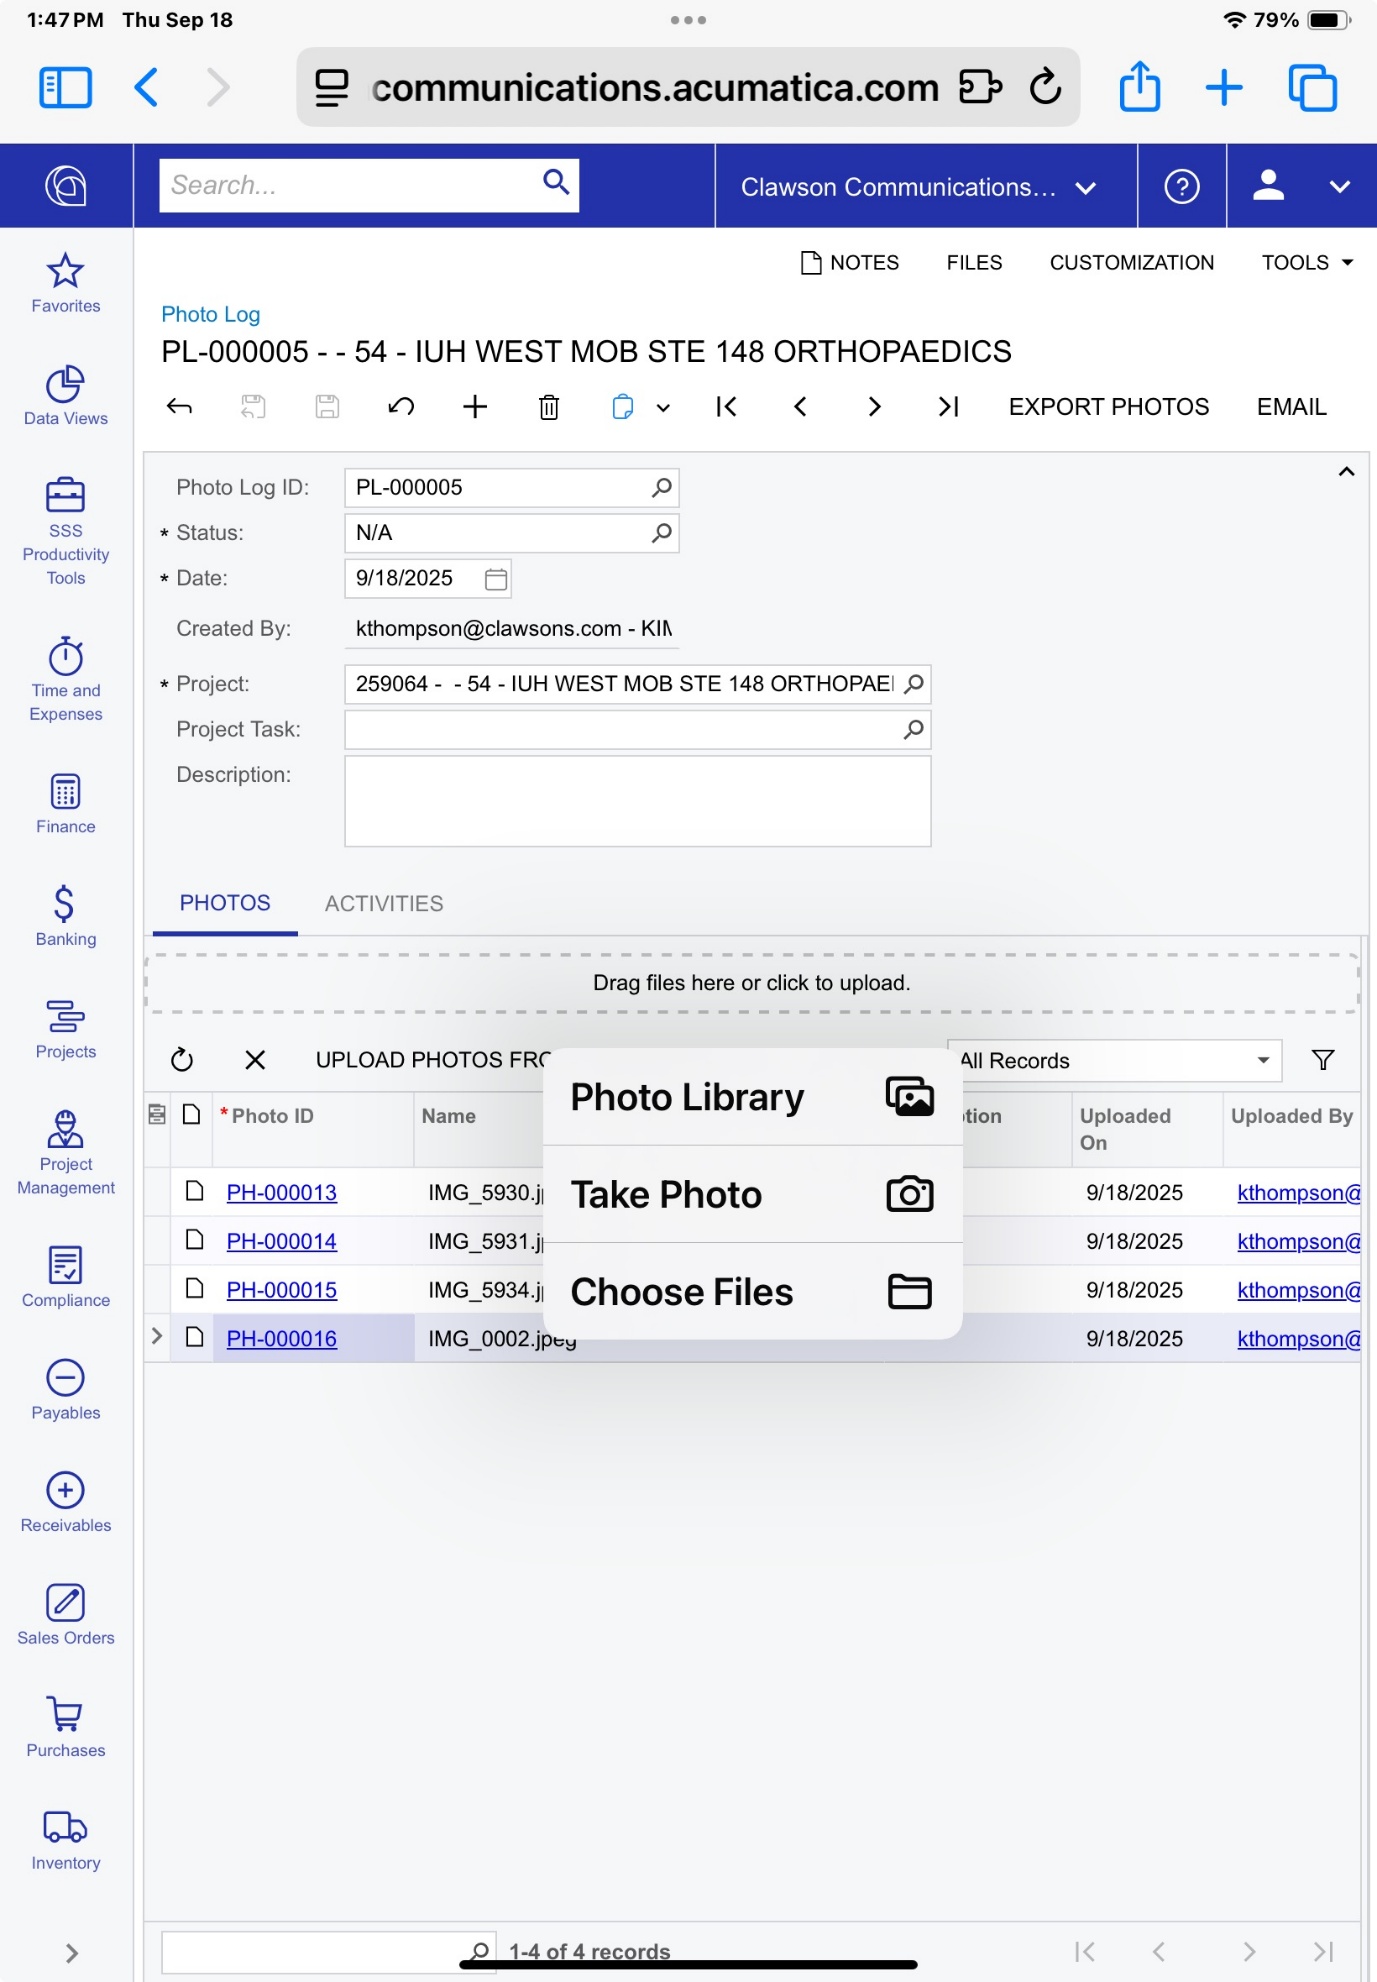Select Take Photo option
This screenshot has width=1377, height=1982.
pos(752,1195)
